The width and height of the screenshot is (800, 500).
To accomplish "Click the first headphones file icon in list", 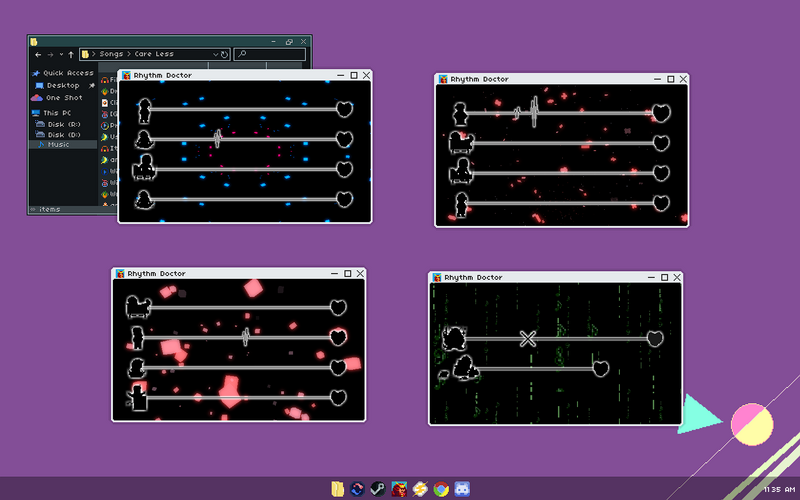I will [105, 80].
